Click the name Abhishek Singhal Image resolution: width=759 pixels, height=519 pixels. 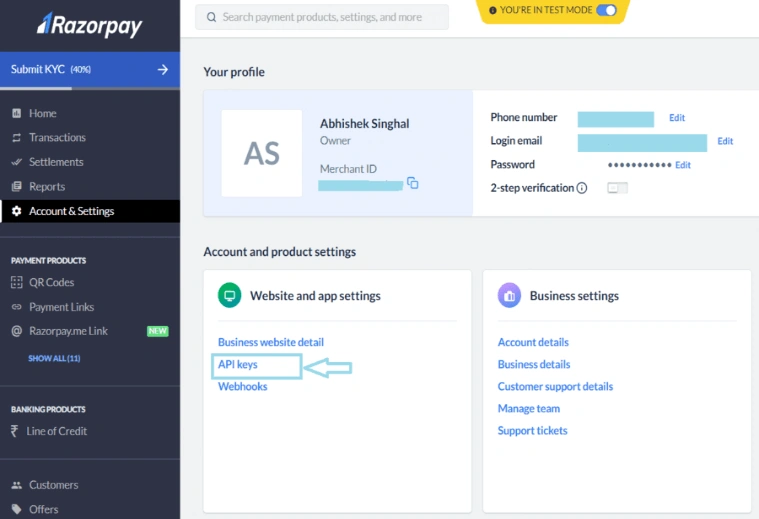click(x=364, y=124)
